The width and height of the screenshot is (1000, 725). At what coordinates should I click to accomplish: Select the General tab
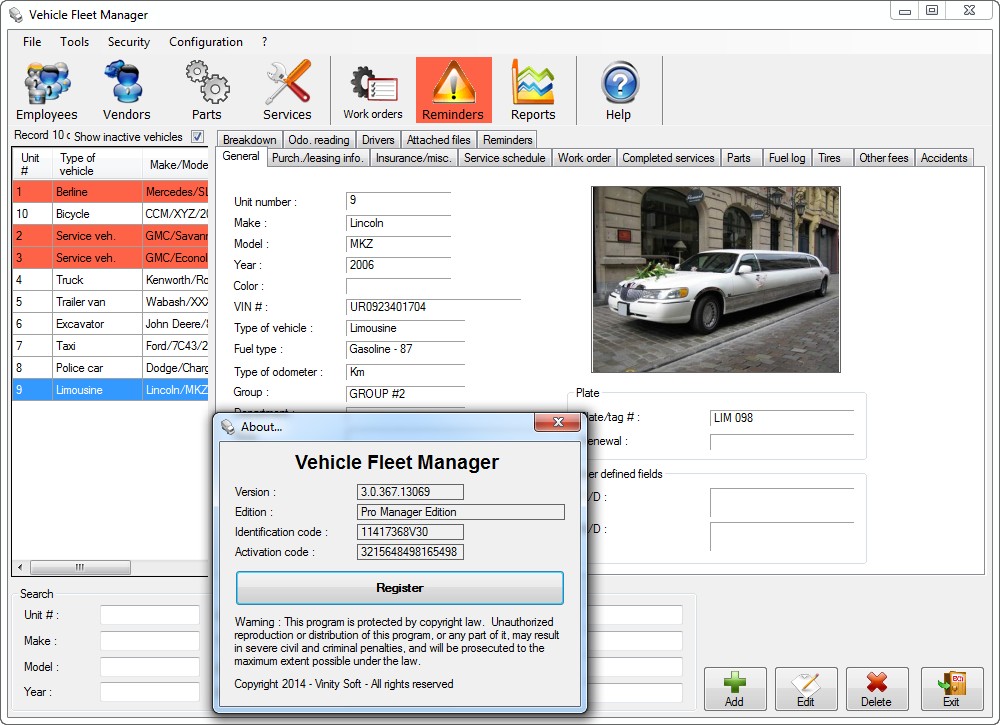tap(241, 156)
